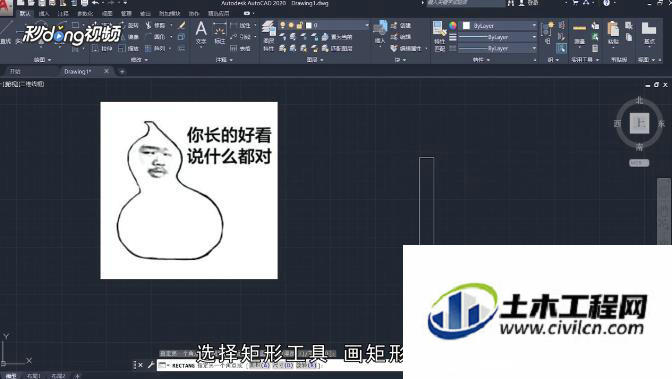Open the 插入 (Insert) ribbon tab
672x379 pixels.
[x=44, y=13]
